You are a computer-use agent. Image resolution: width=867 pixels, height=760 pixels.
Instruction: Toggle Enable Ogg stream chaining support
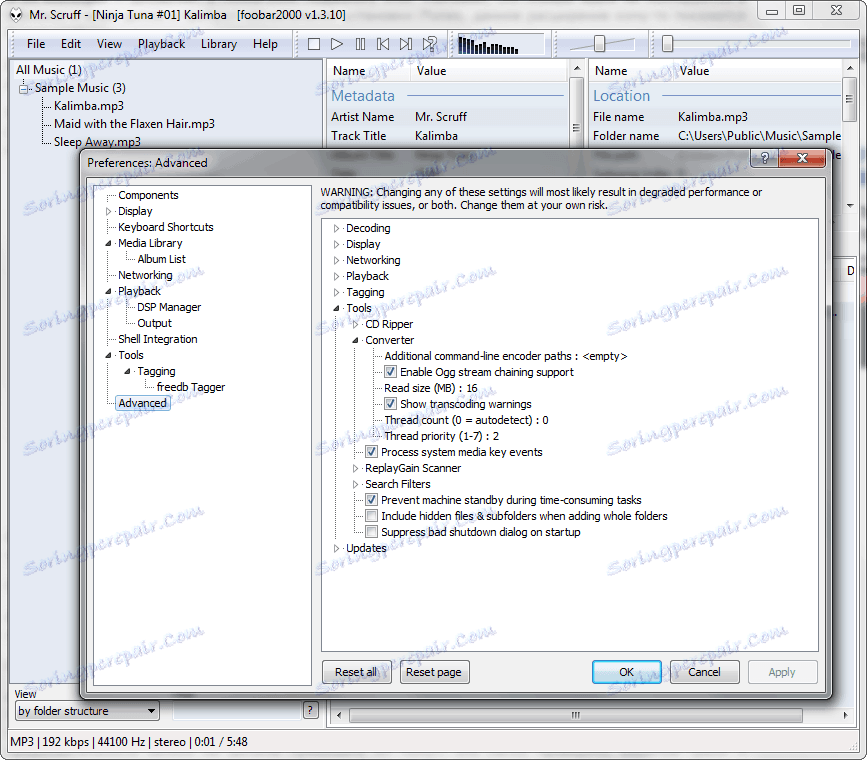390,372
